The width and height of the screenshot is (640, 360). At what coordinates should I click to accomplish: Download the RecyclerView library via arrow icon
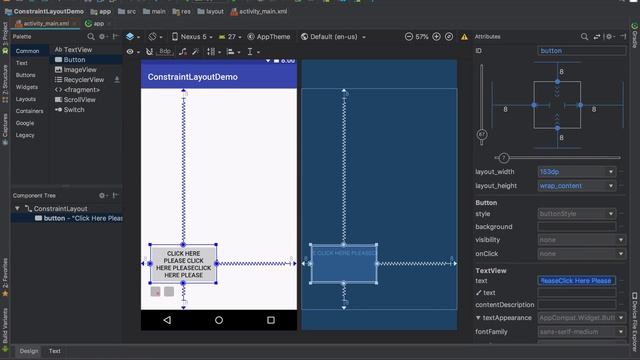[117, 80]
